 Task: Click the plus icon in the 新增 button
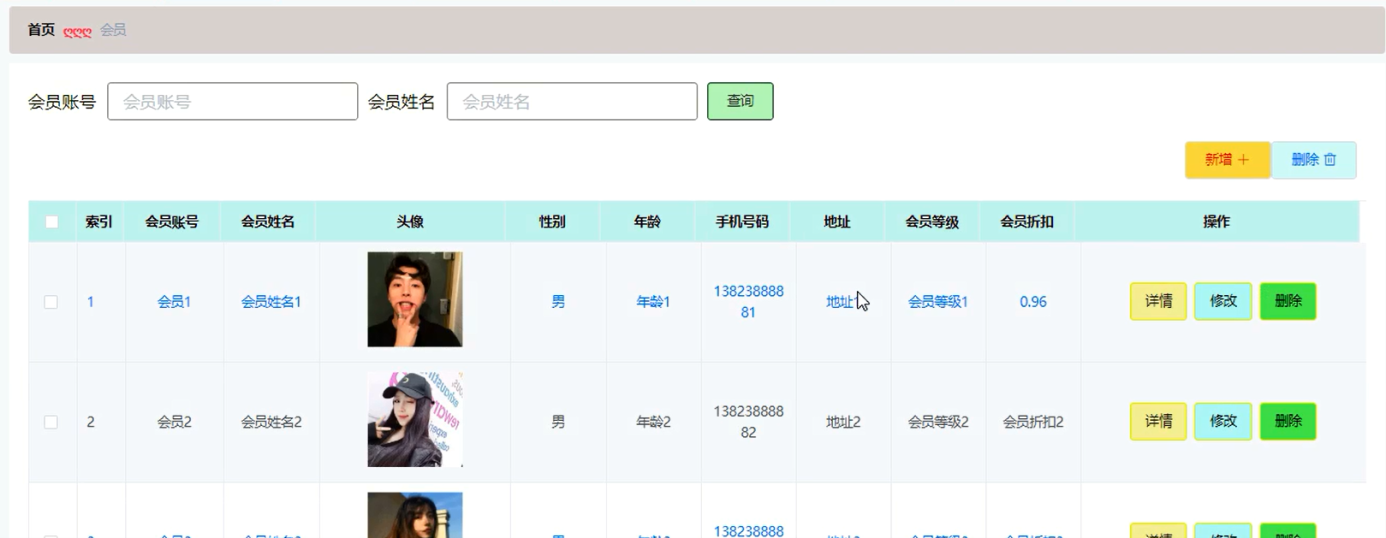pos(1243,160)
